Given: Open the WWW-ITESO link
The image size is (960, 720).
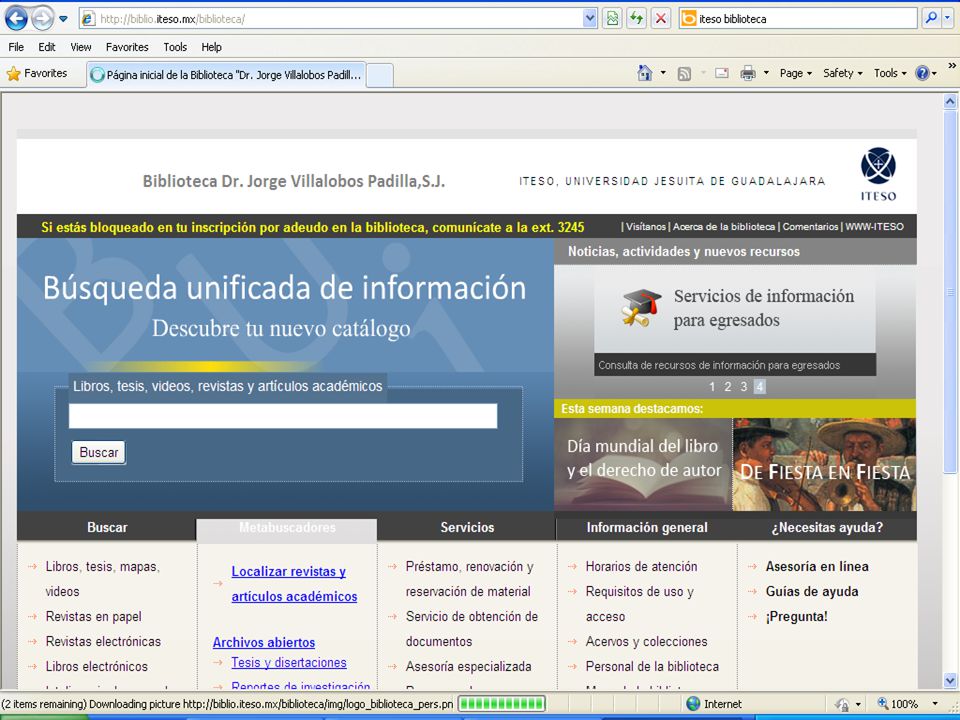Looking at the screenshot, I should coord(874,227).
